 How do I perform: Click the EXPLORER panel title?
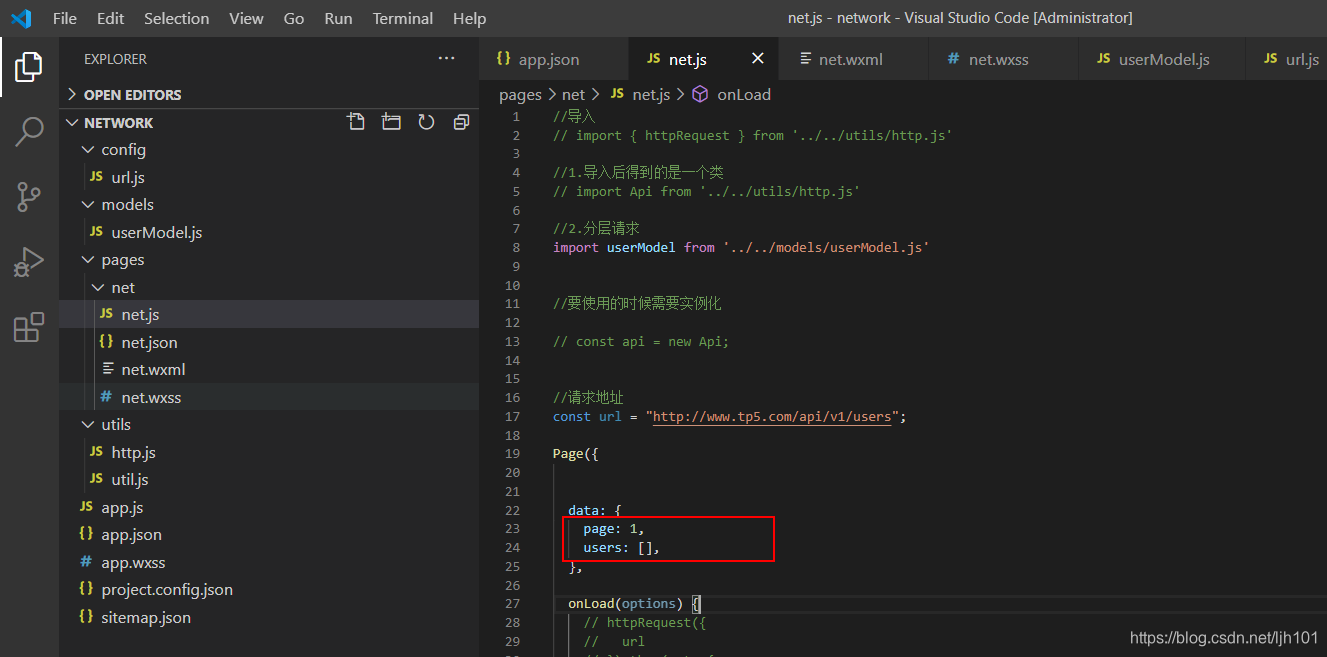(115, 59)
